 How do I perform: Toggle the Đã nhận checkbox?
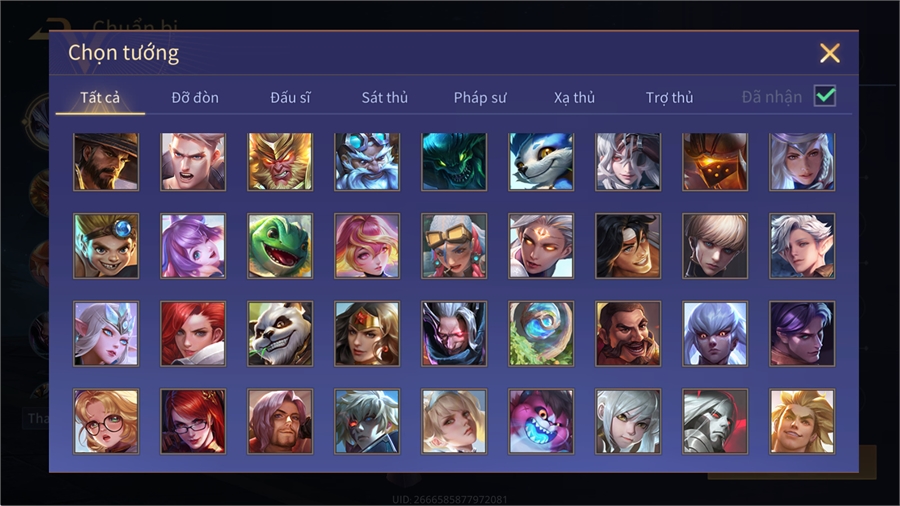click(x=825, y=96)
